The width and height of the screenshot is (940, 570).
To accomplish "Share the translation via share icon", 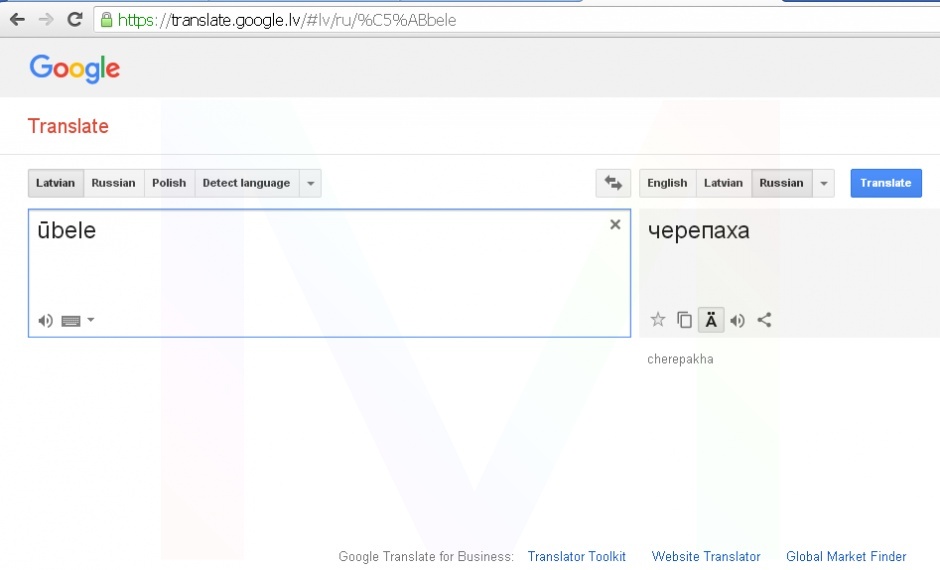I will [x=764, y=320].
